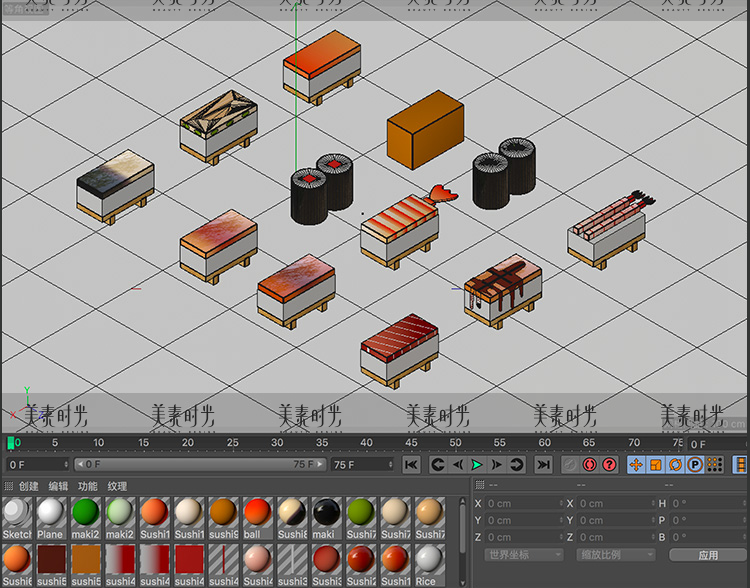750x588 pixels.
Task: Toggle red autokeying button
Action: [x=589, y=465]
